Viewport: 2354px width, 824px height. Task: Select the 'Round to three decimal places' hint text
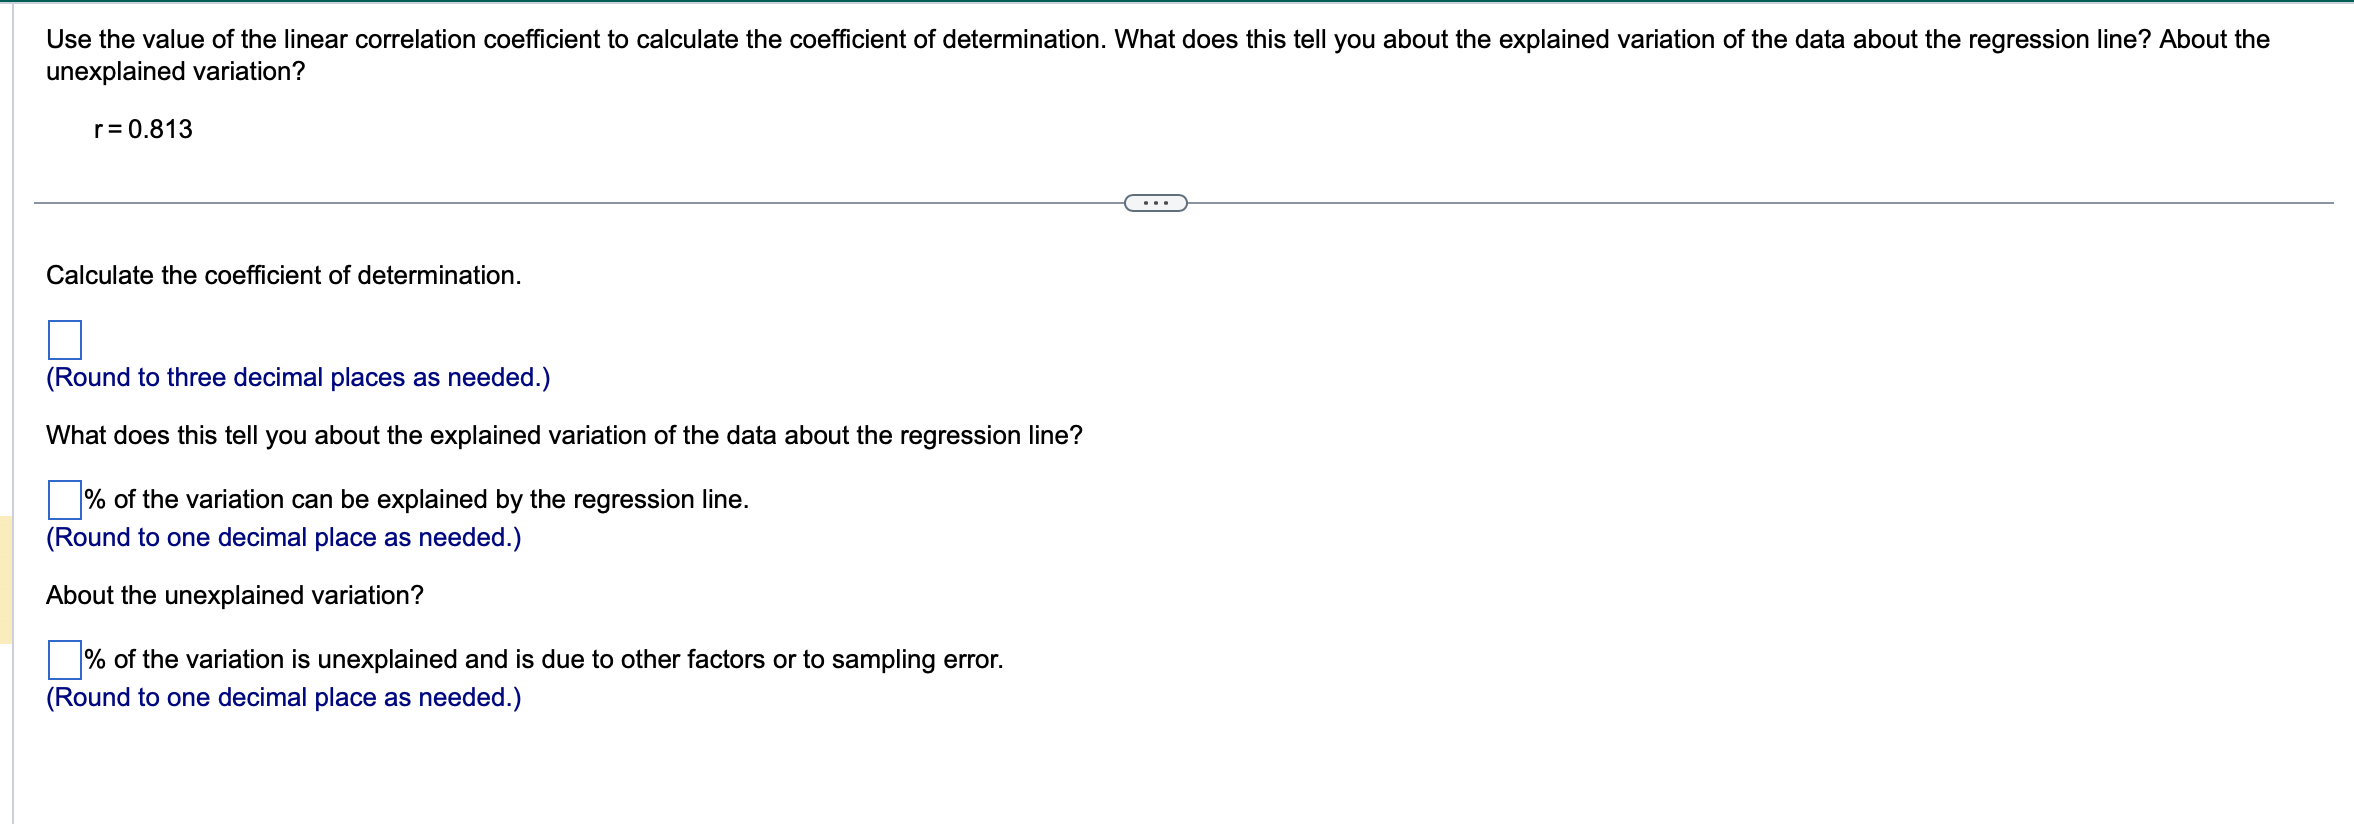pos(295,378)
